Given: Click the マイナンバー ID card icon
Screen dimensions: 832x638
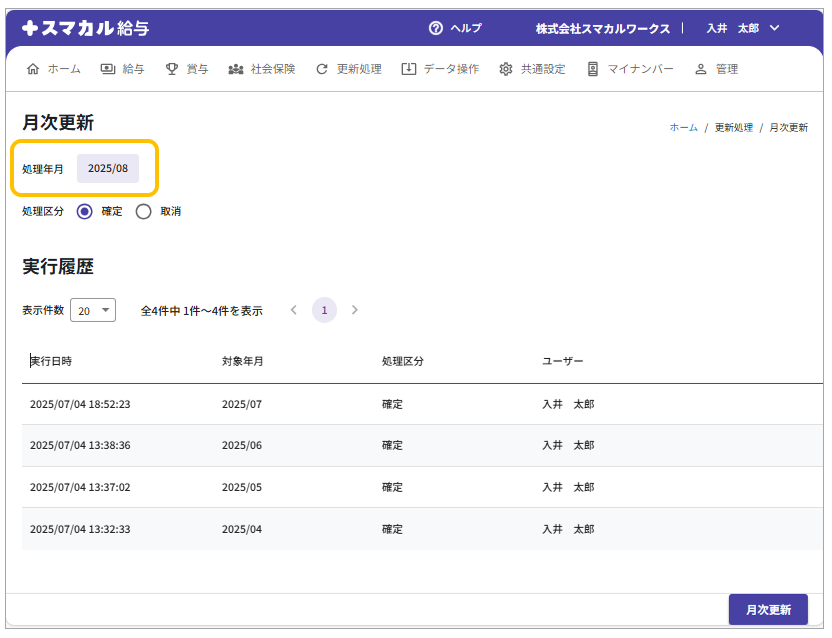Looking at the screenshot, I should click(593, 69).
